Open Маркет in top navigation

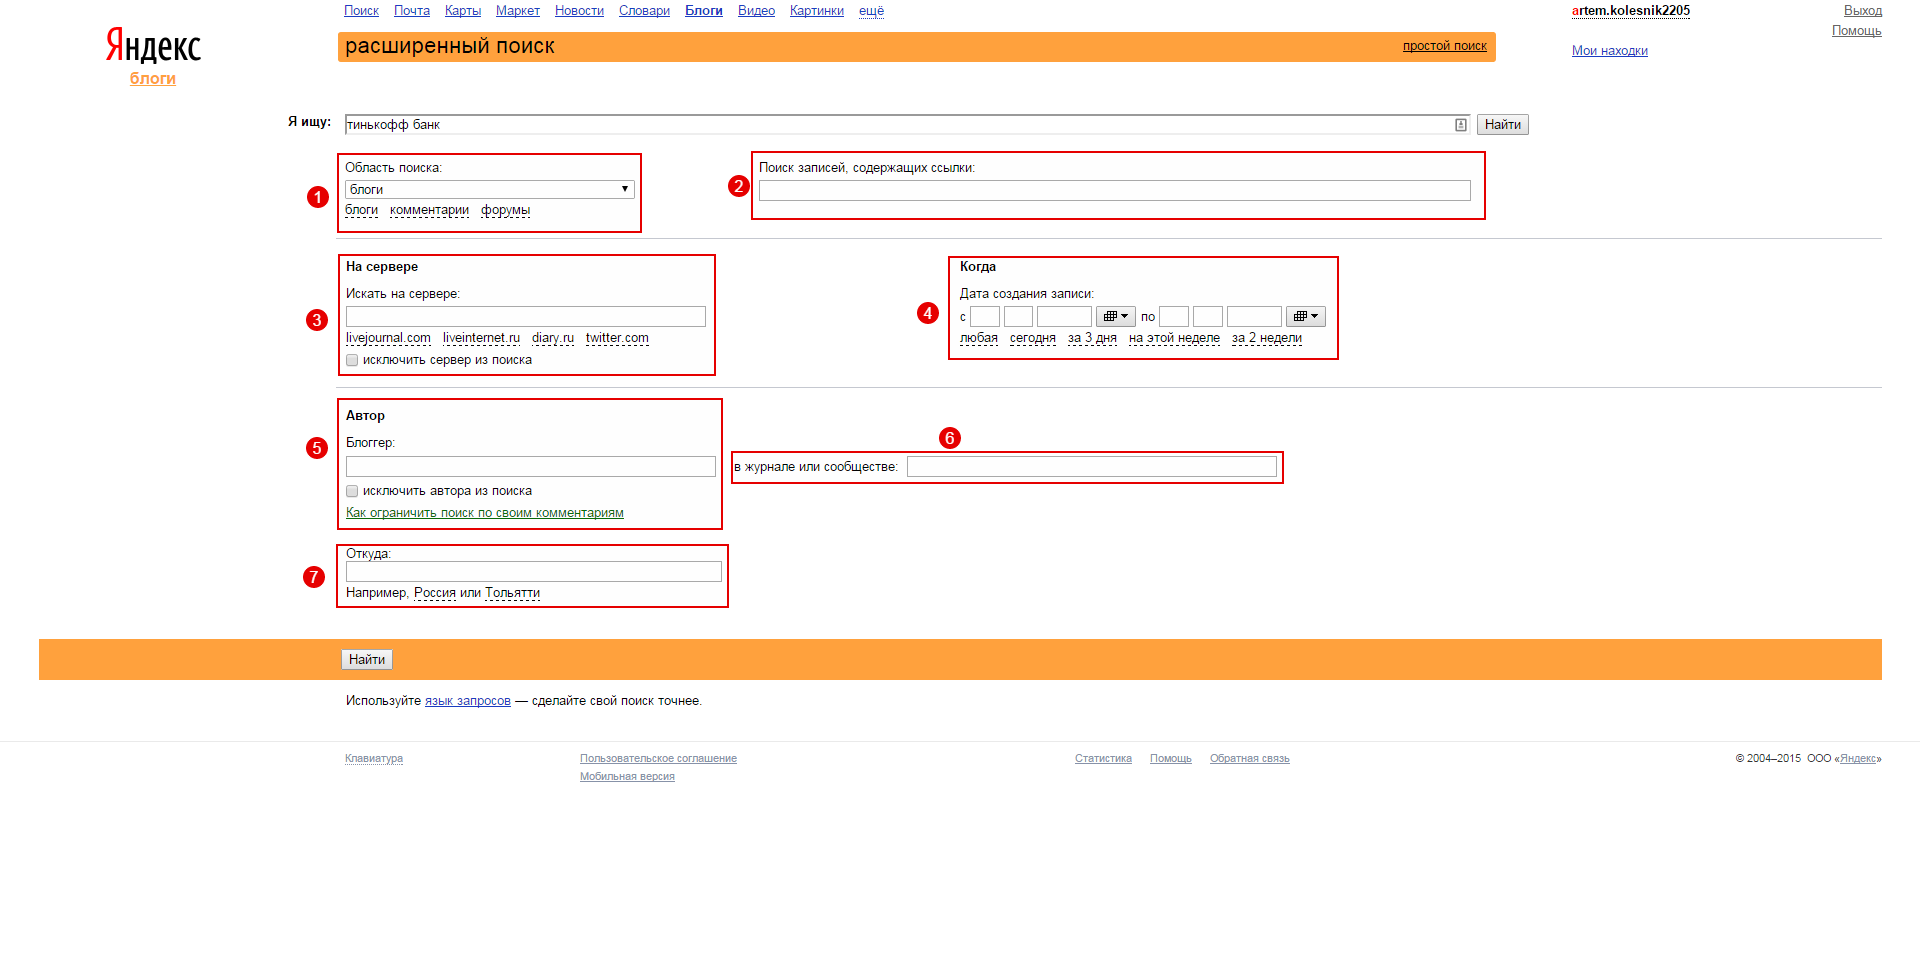coord(518,11)
